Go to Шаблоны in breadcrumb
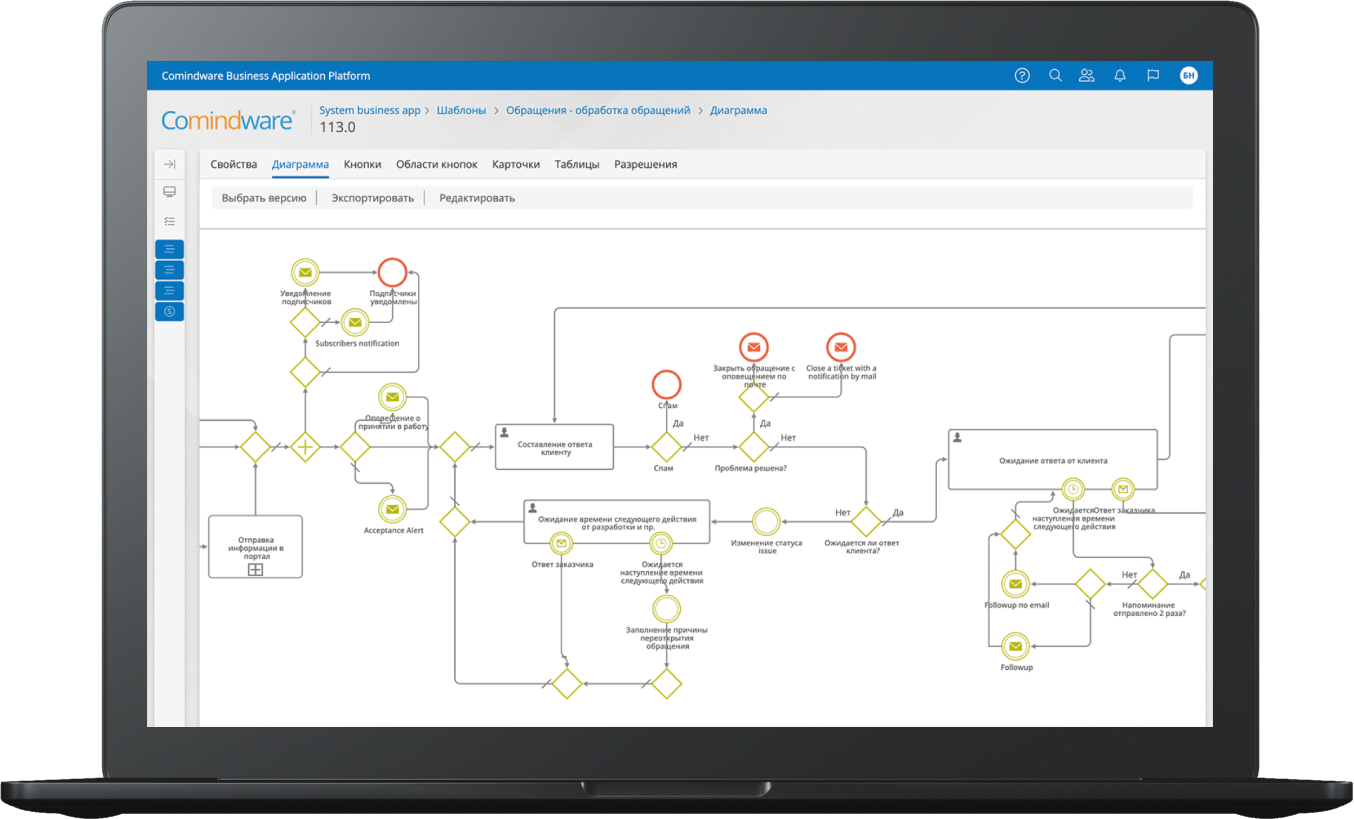The width and height of the screenshot is (1354, 819). tap(461, 110)
